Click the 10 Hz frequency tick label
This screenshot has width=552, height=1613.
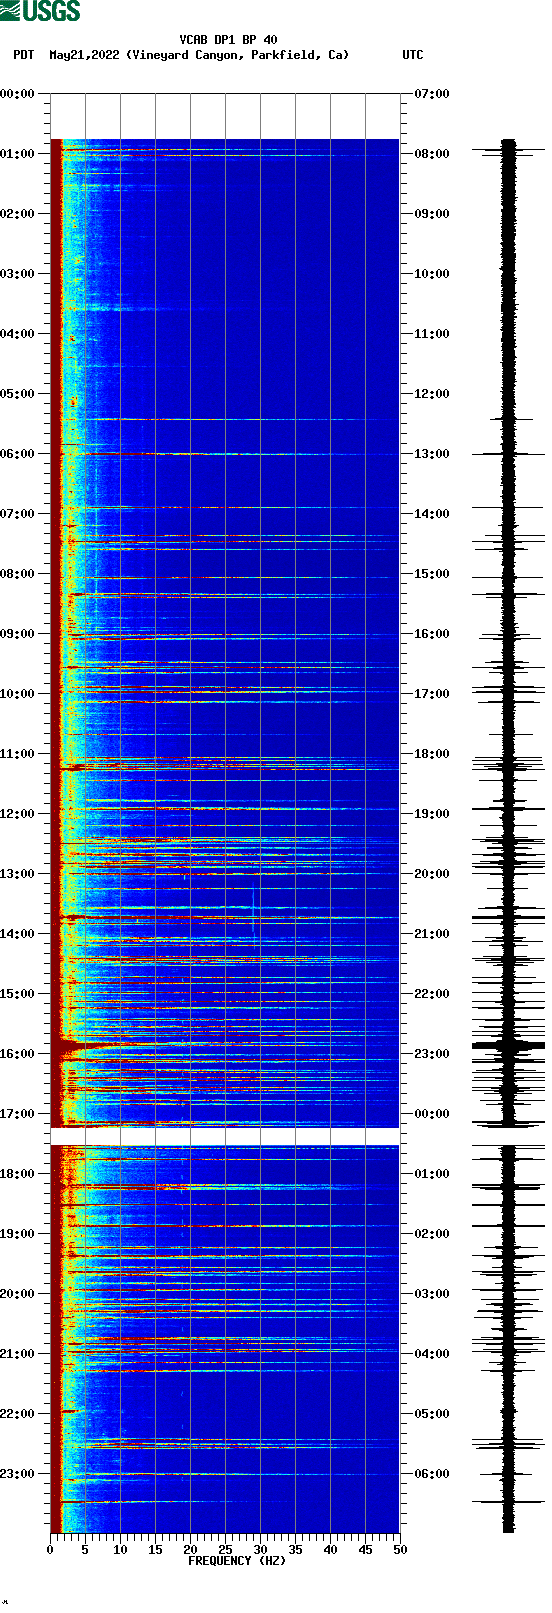tap(120, 1550)
